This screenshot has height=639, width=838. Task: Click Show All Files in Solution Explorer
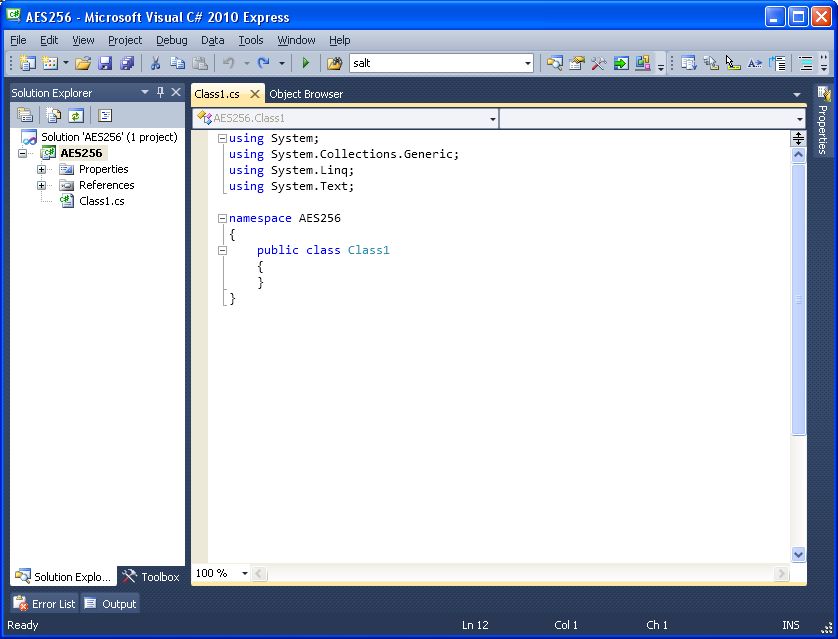53,115
